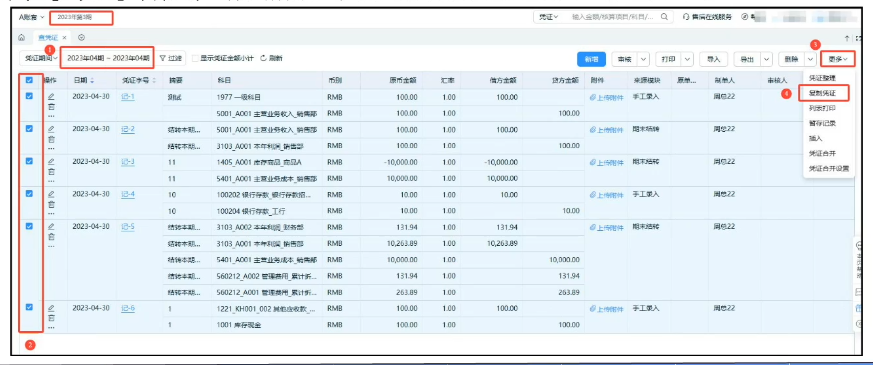
Task: Click the 导入 import button
Action: pyautogui.click(x=714, y=59)
